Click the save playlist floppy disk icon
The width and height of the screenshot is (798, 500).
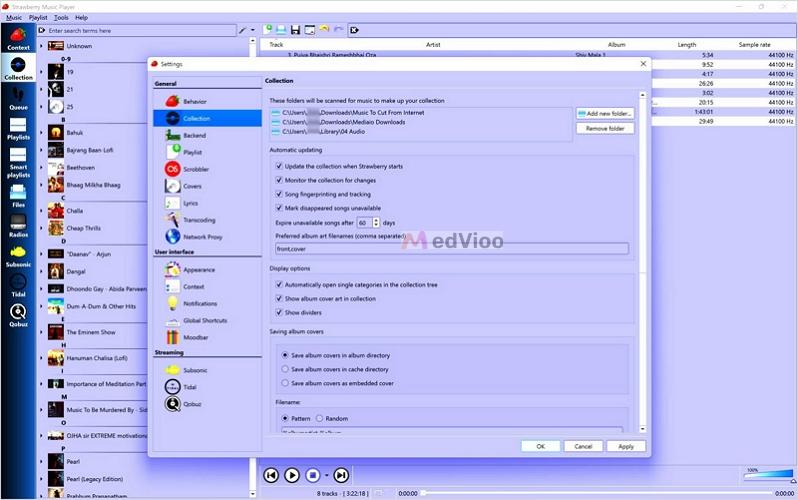295,30
